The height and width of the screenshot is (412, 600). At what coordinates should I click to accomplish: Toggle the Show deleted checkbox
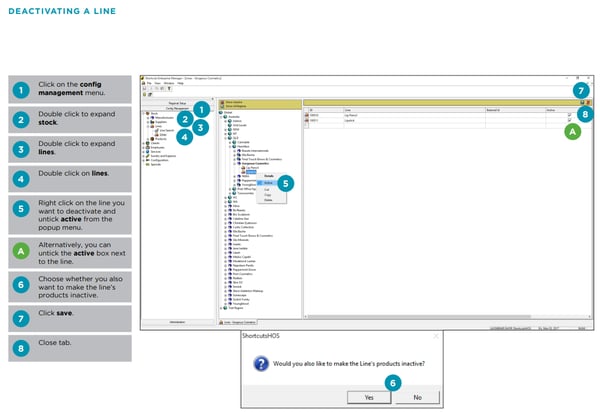pyautogui.click(x=222, y=102)
